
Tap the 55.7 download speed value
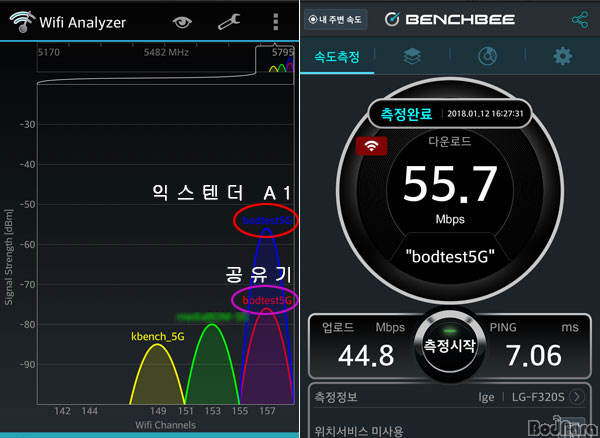(x=450, y=185)
